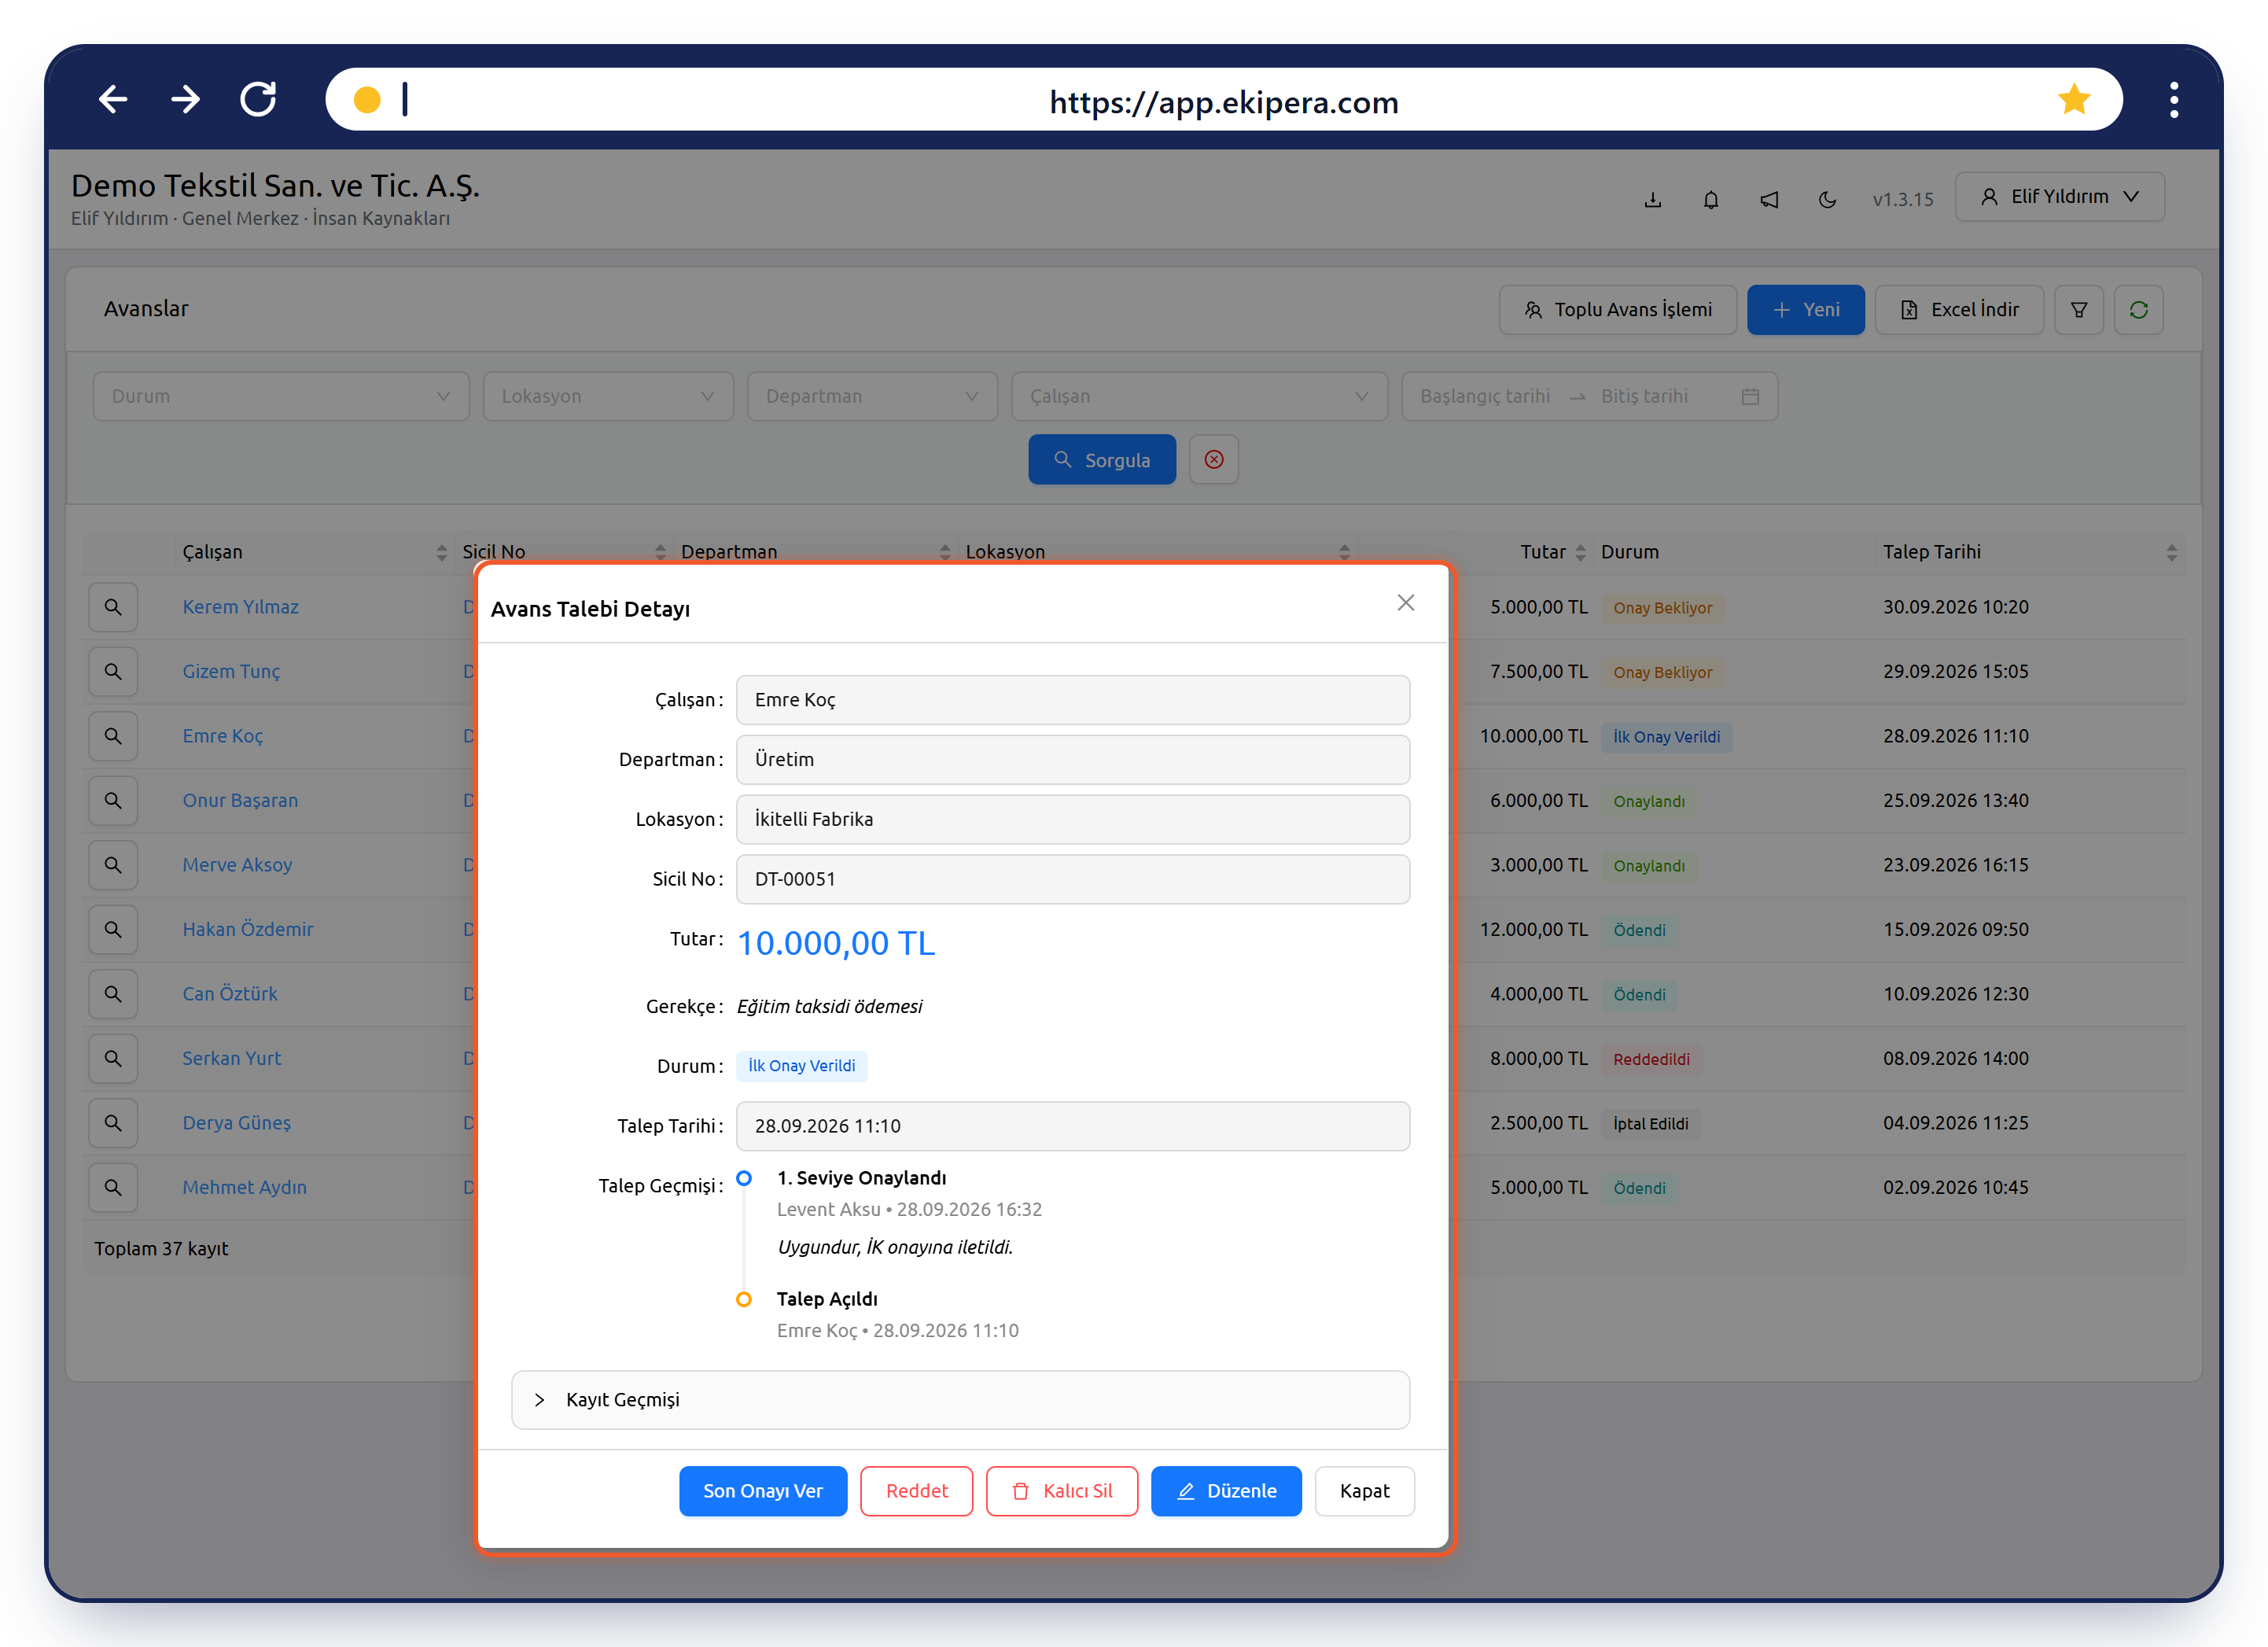
Task: Open detail magnifier for Gizem Tunç row
Action: coord(113,672)
